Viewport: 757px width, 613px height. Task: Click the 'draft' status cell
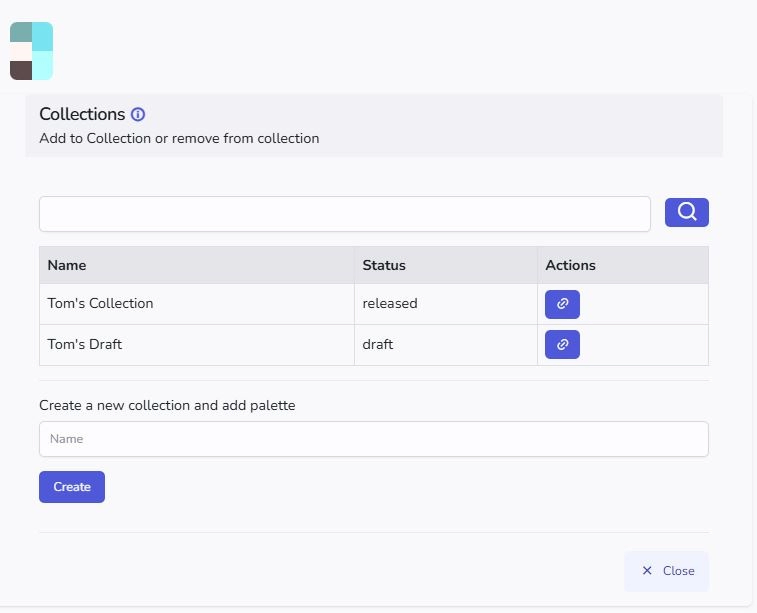point(446,345)
